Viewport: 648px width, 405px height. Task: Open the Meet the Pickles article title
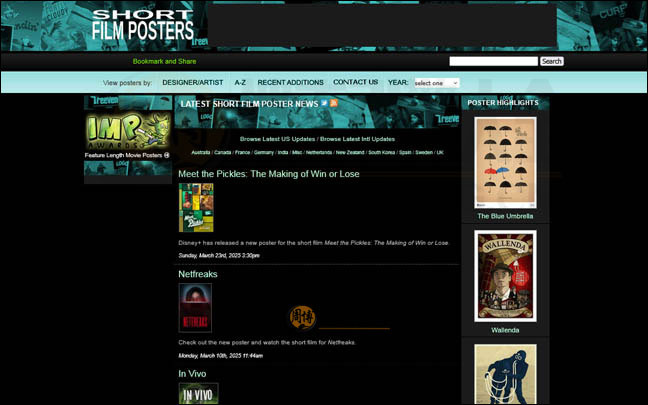click(269, 174)
